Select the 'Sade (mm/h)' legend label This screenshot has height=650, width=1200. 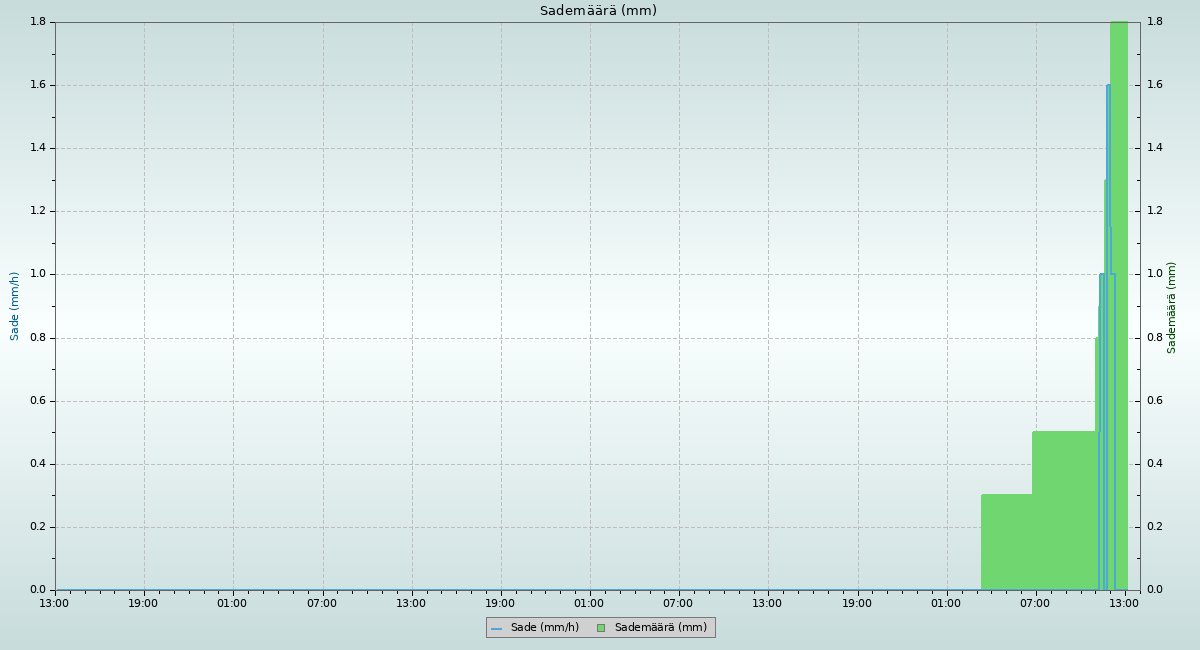coord(544,628)
